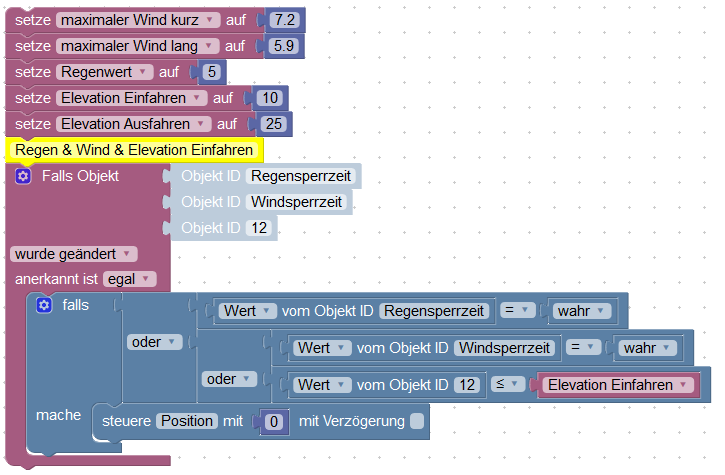Select trigger Objekt ID 12 field
The image size is (725, 475).
tap(259, 228)
